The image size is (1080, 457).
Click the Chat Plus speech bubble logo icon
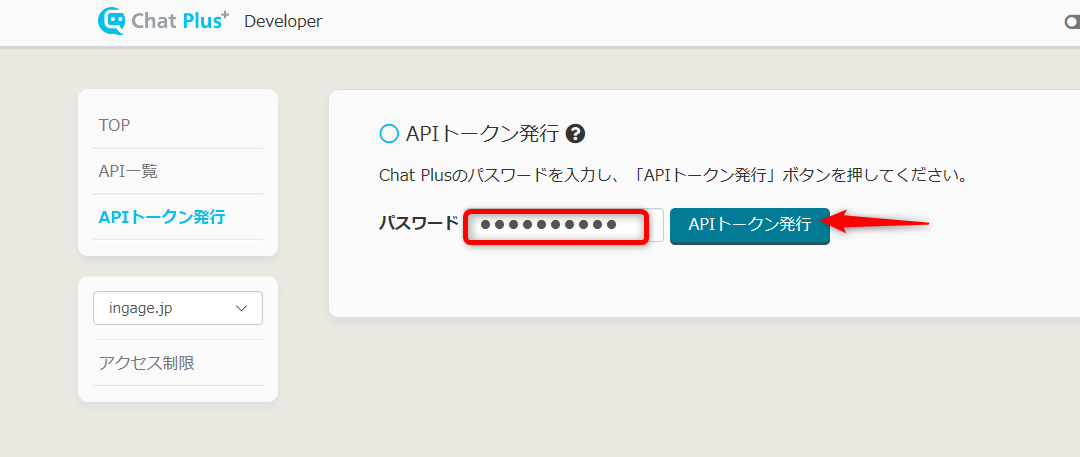(x=112, y=21)
